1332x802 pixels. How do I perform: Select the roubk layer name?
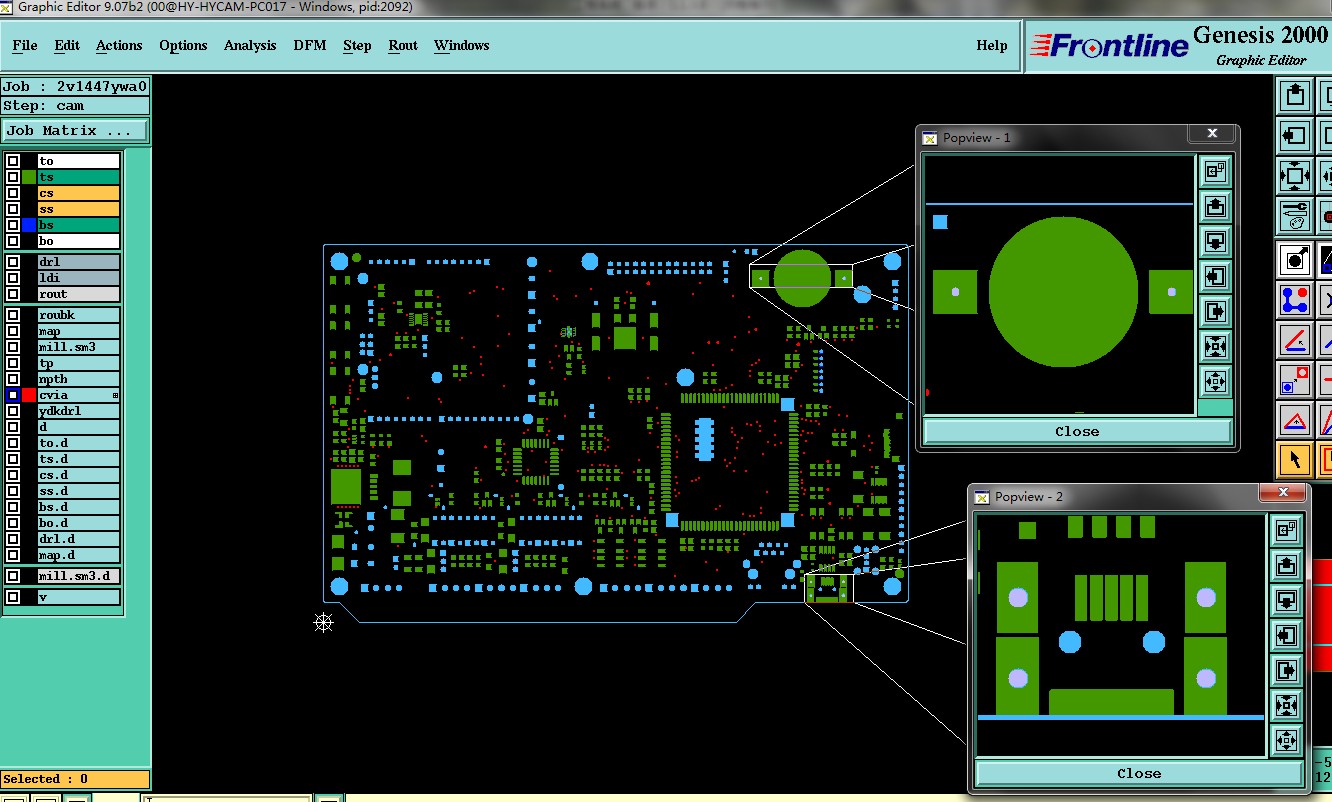79,315
